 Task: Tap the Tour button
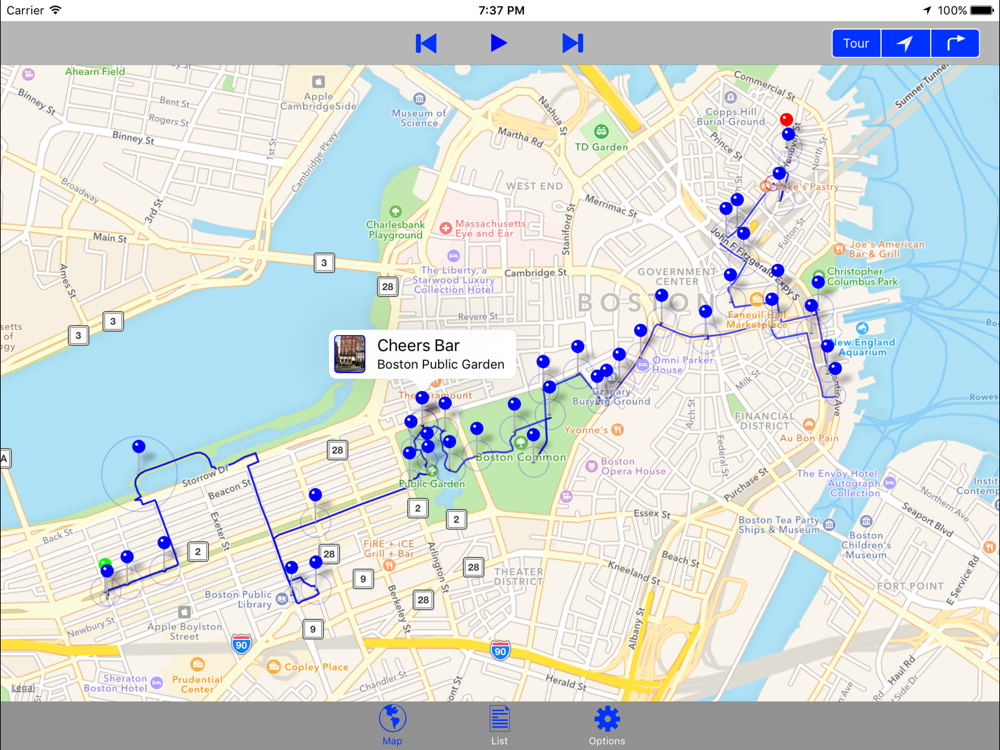[x=856, y=43]
